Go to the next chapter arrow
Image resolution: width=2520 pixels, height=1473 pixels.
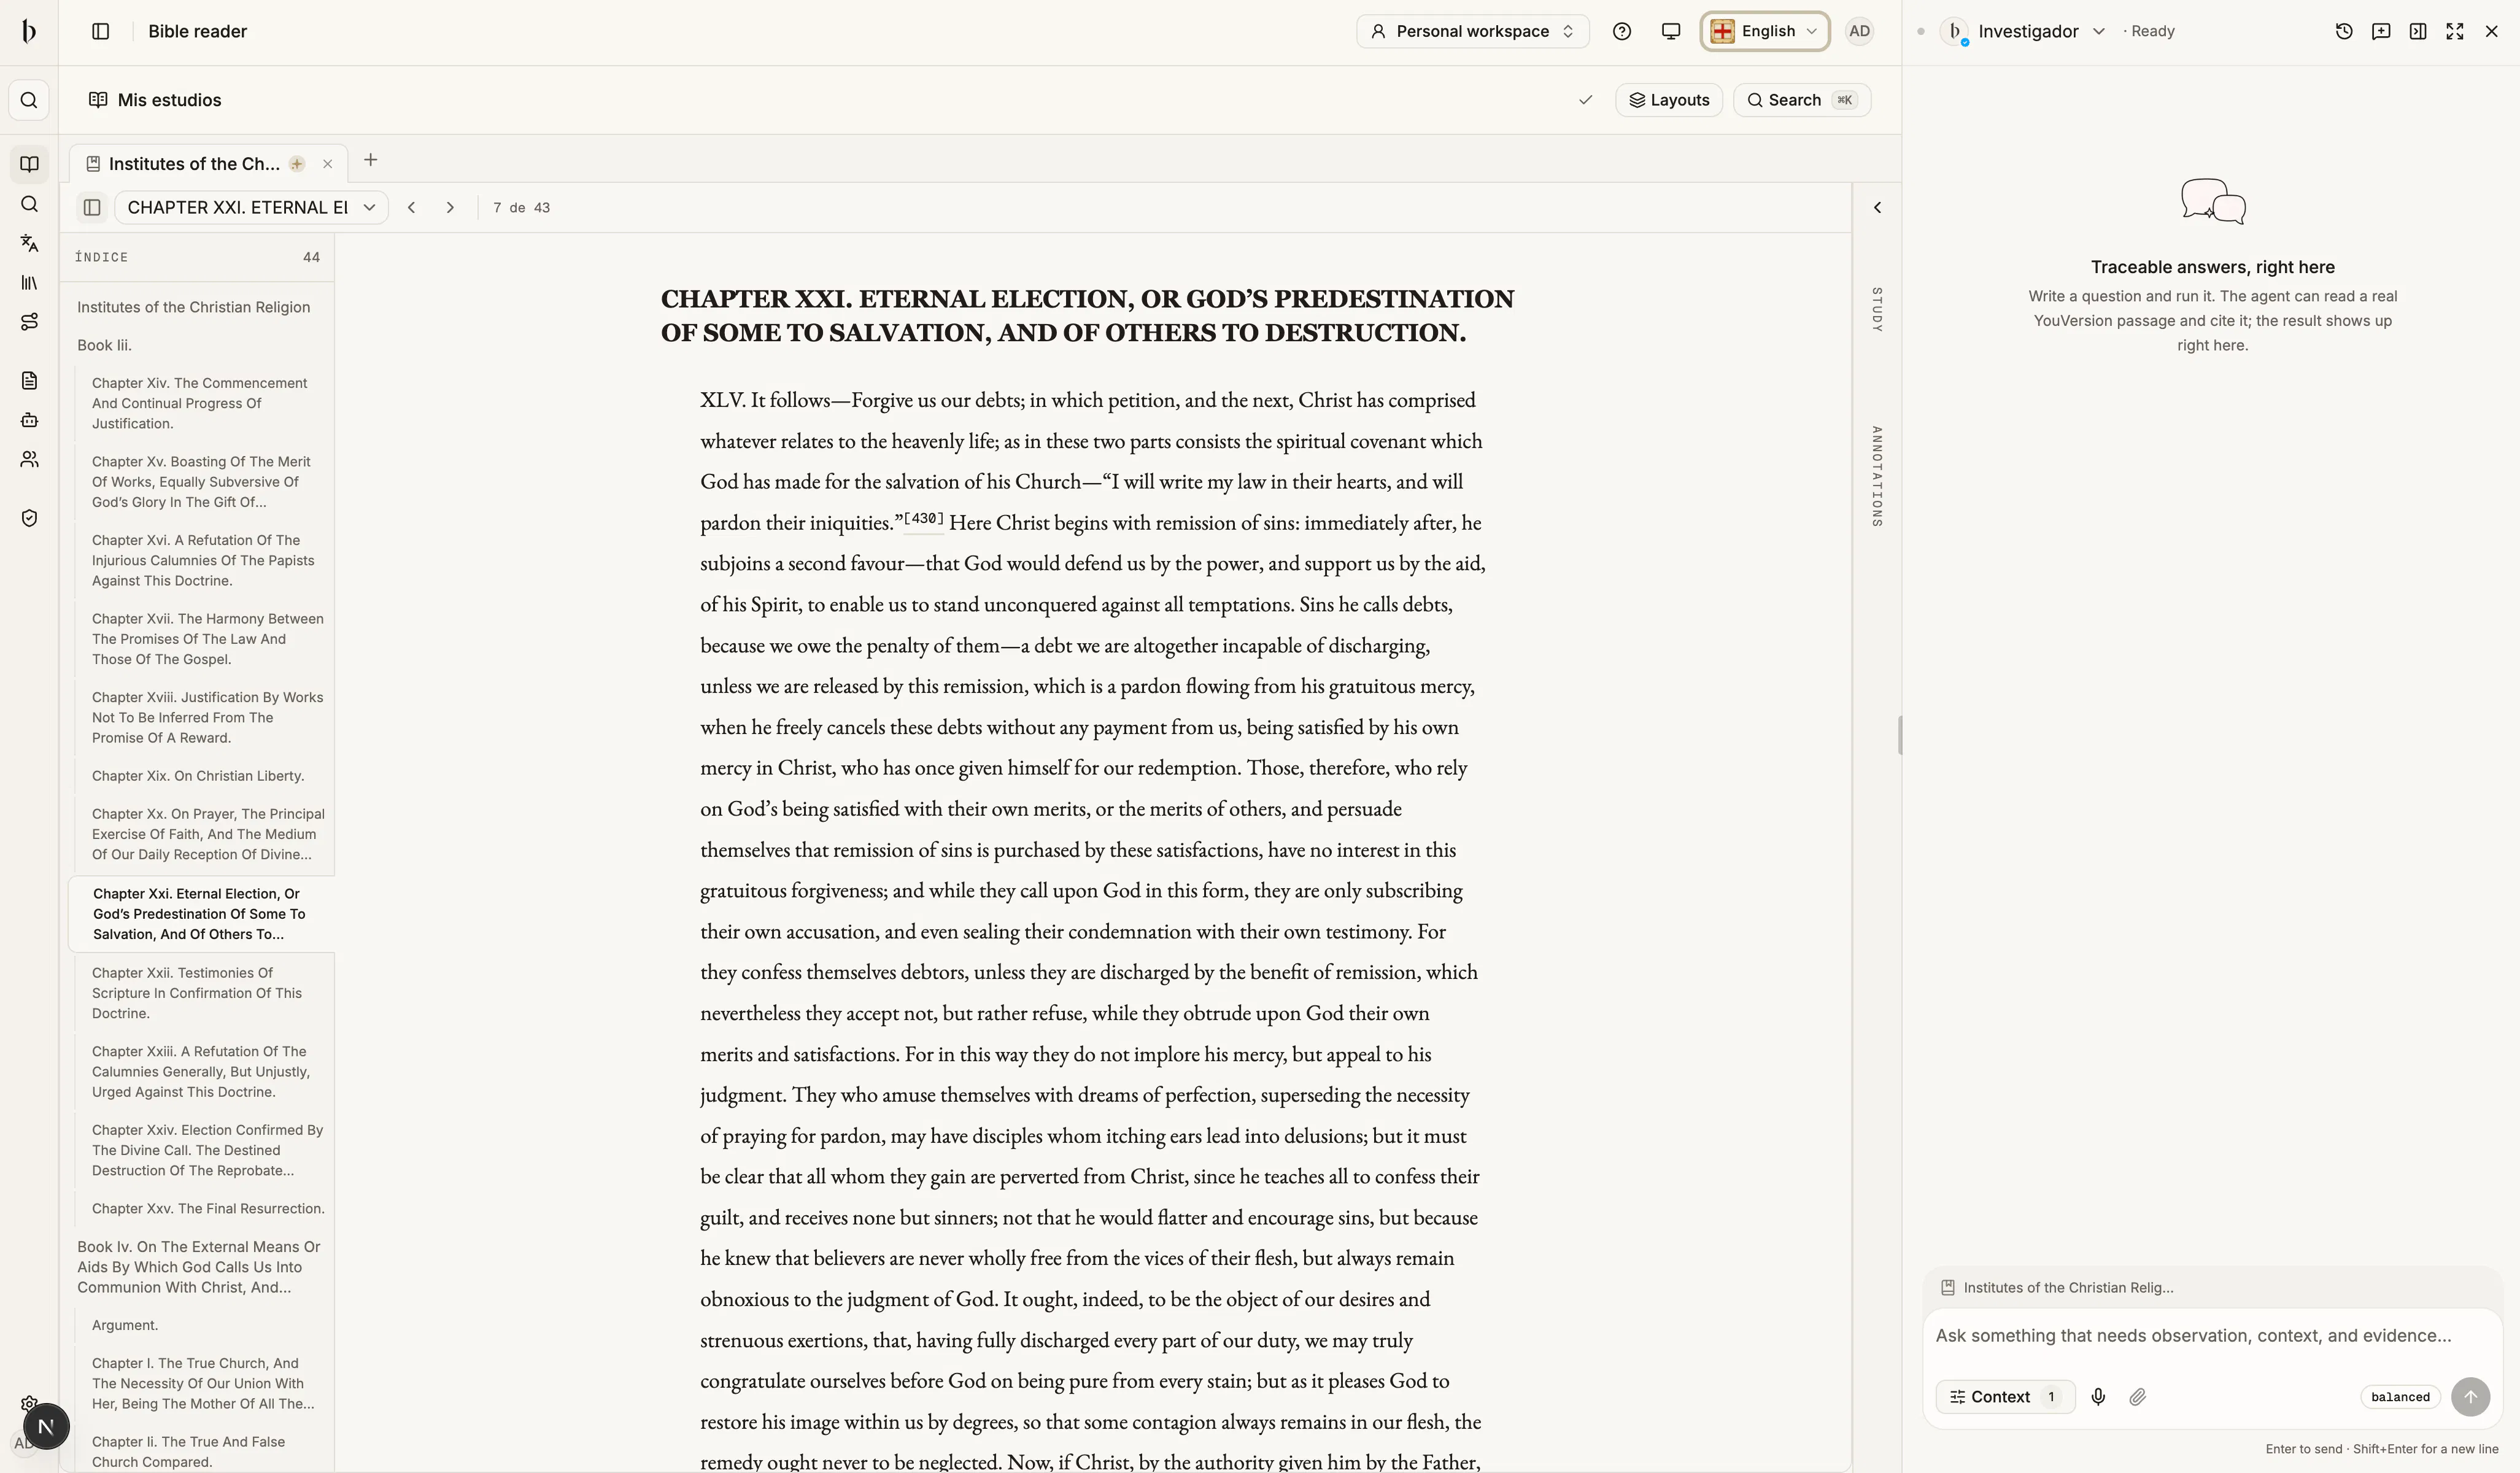pos(450,207)
